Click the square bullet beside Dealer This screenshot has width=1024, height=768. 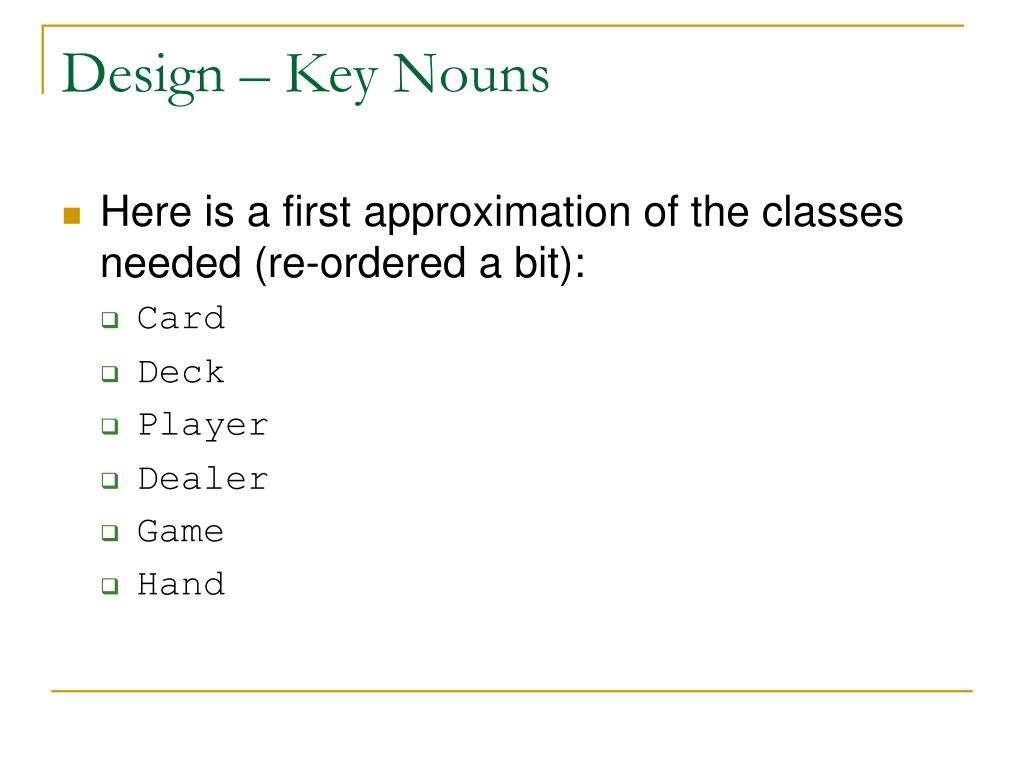(x=110, y=480)
